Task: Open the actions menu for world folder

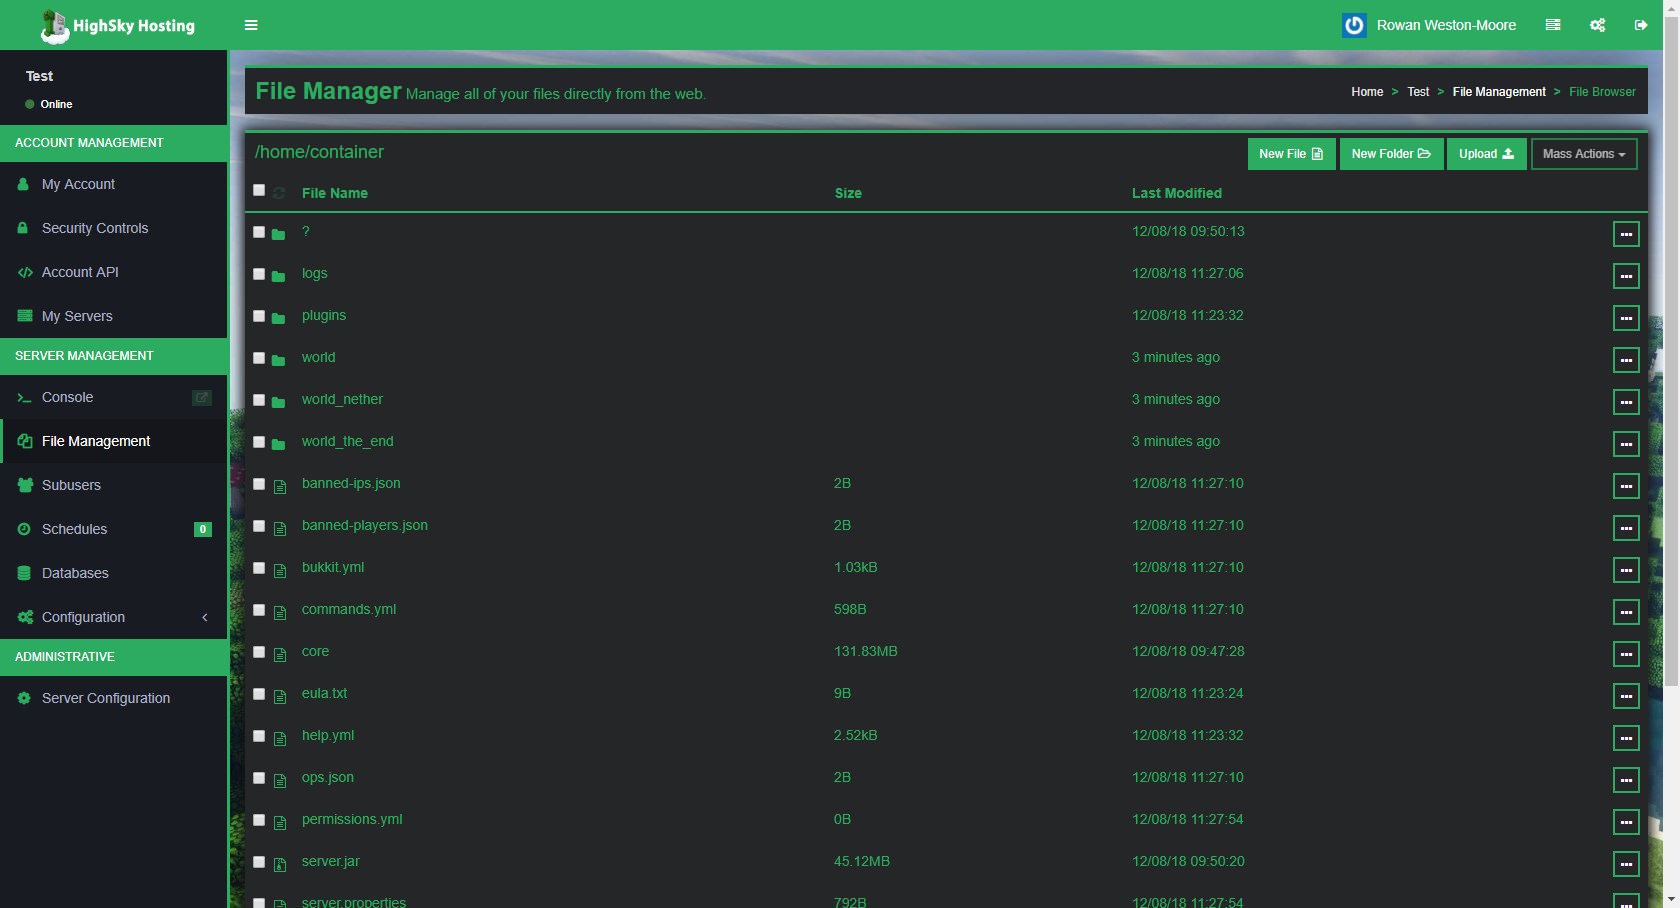Action: [x=1626, y=359]
